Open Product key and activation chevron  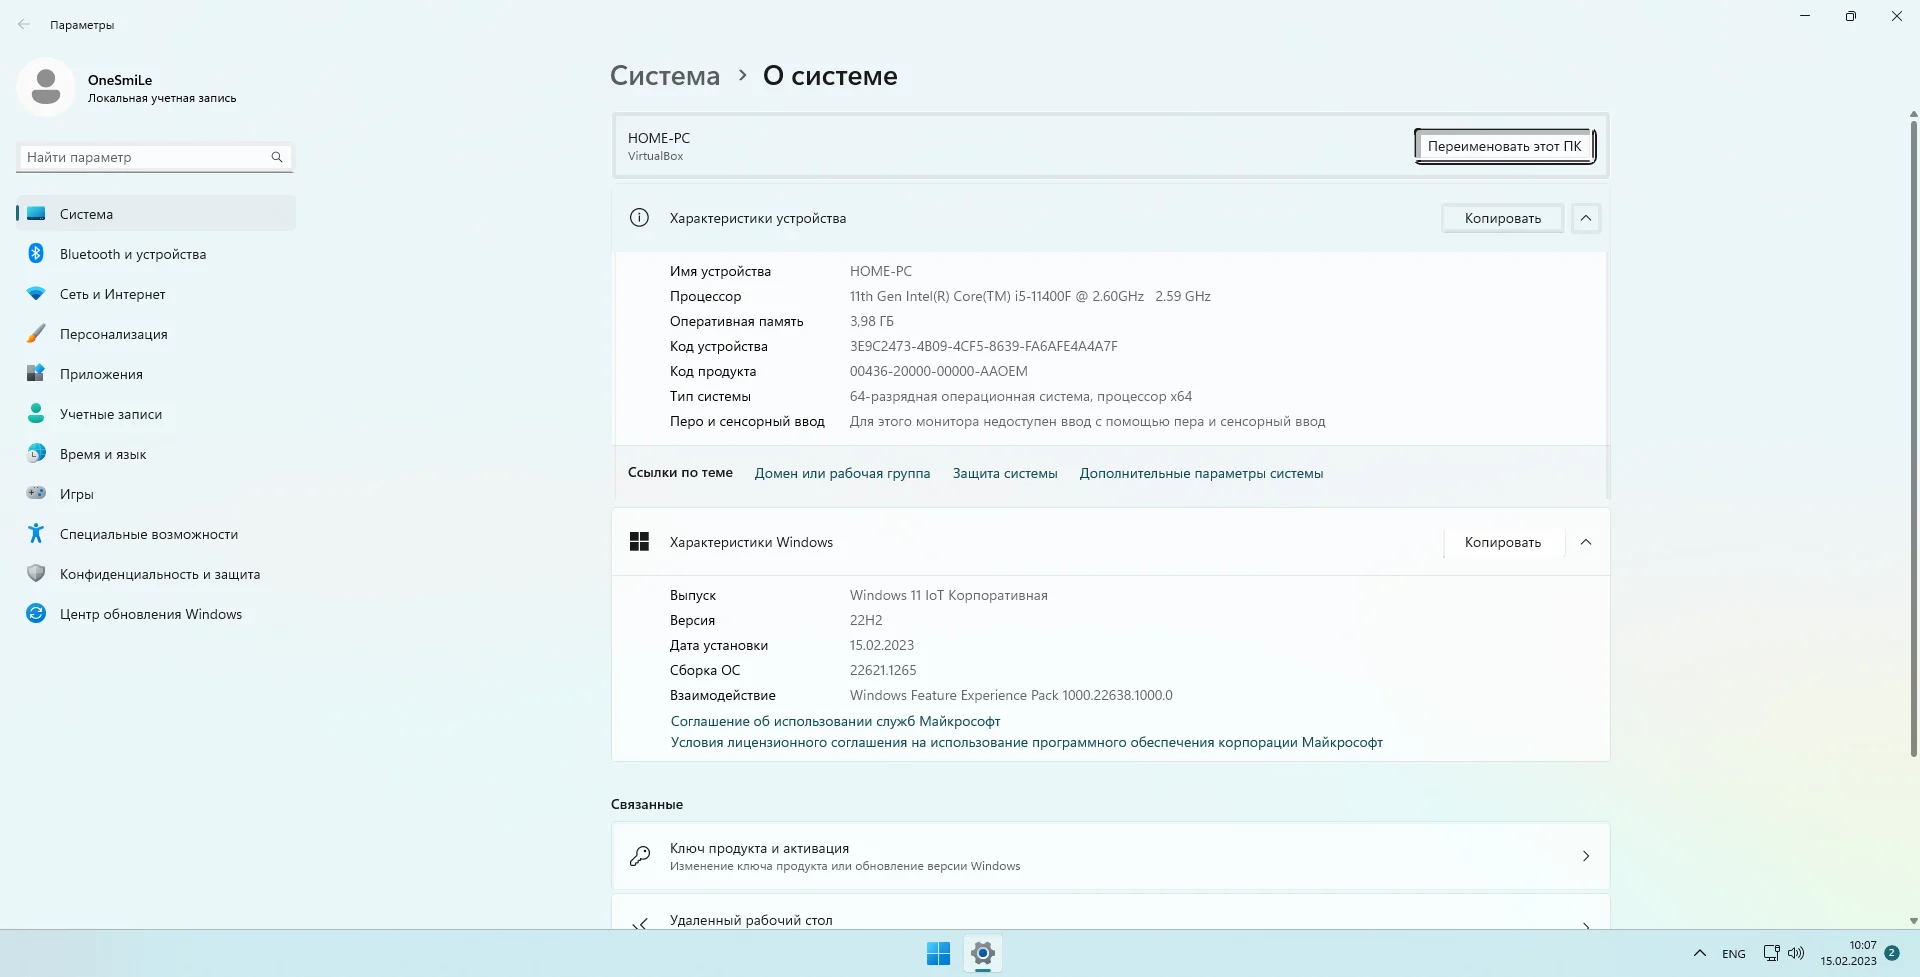(1586, 856)
